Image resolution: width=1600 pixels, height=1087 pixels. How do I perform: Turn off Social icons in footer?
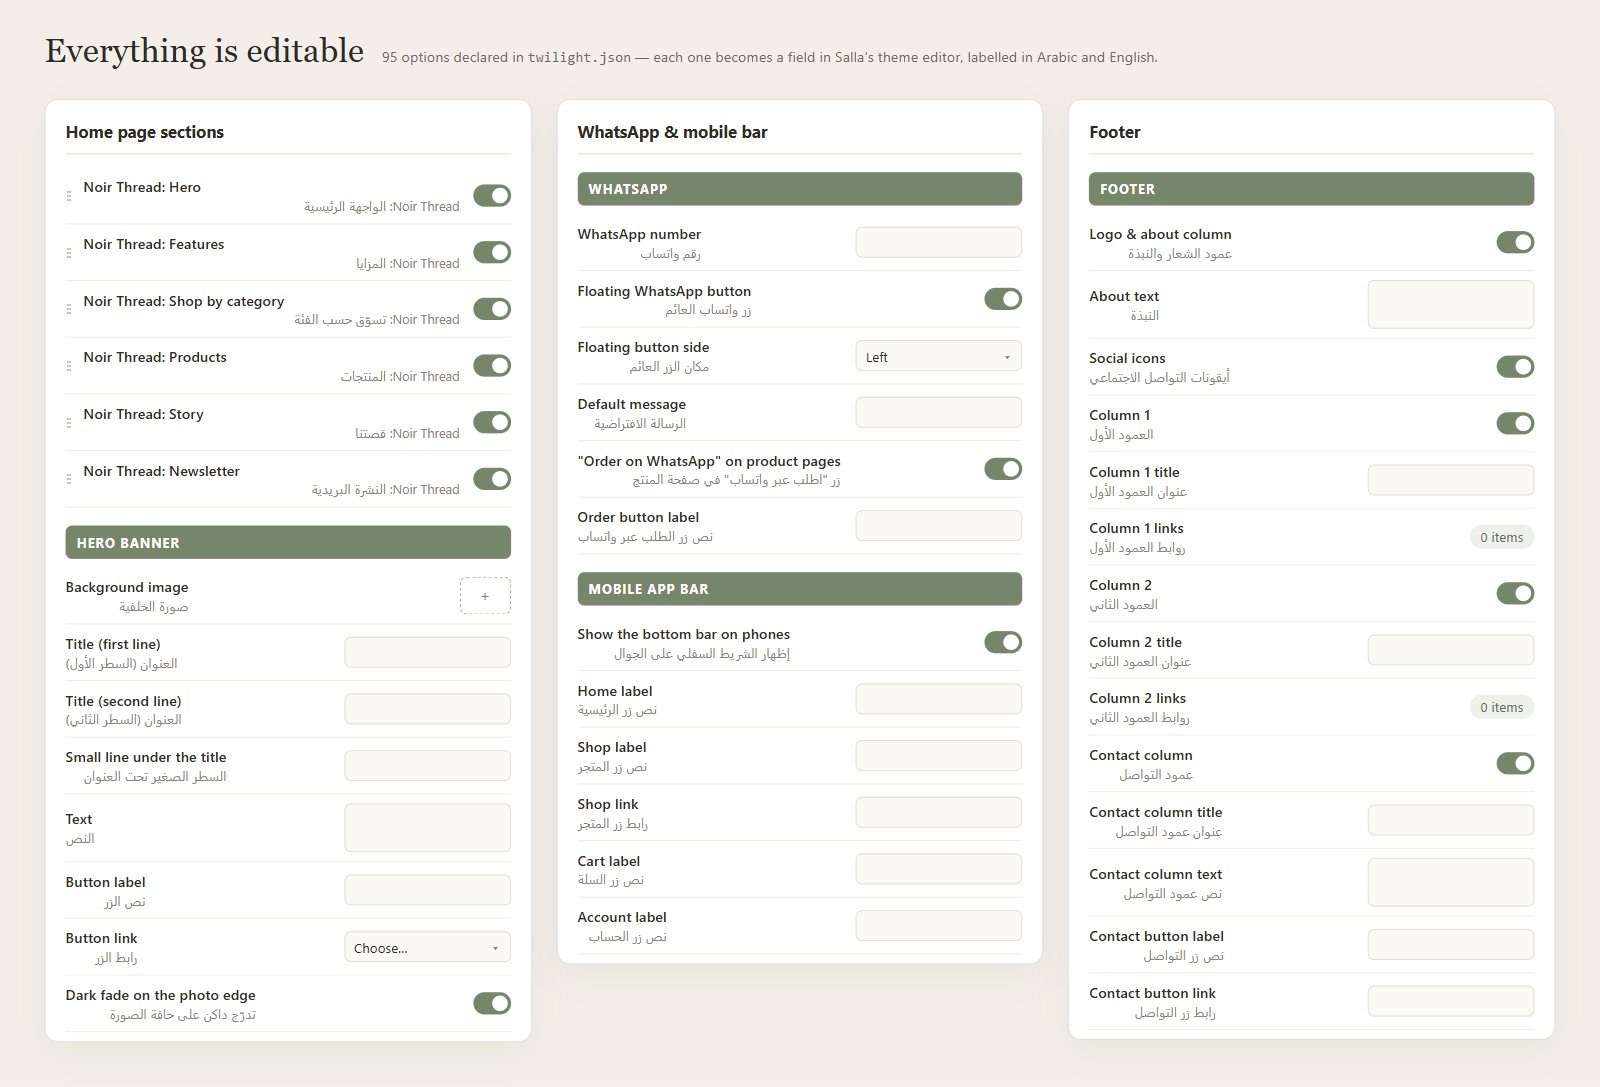pos(1515,367)
